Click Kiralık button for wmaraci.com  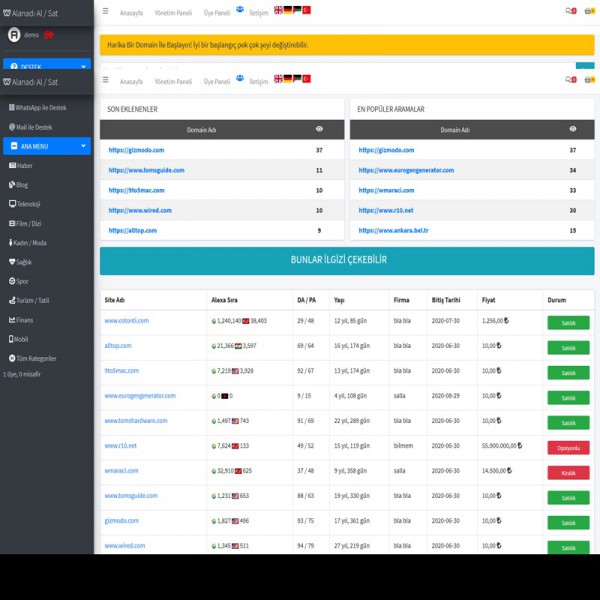click(568, 473)
